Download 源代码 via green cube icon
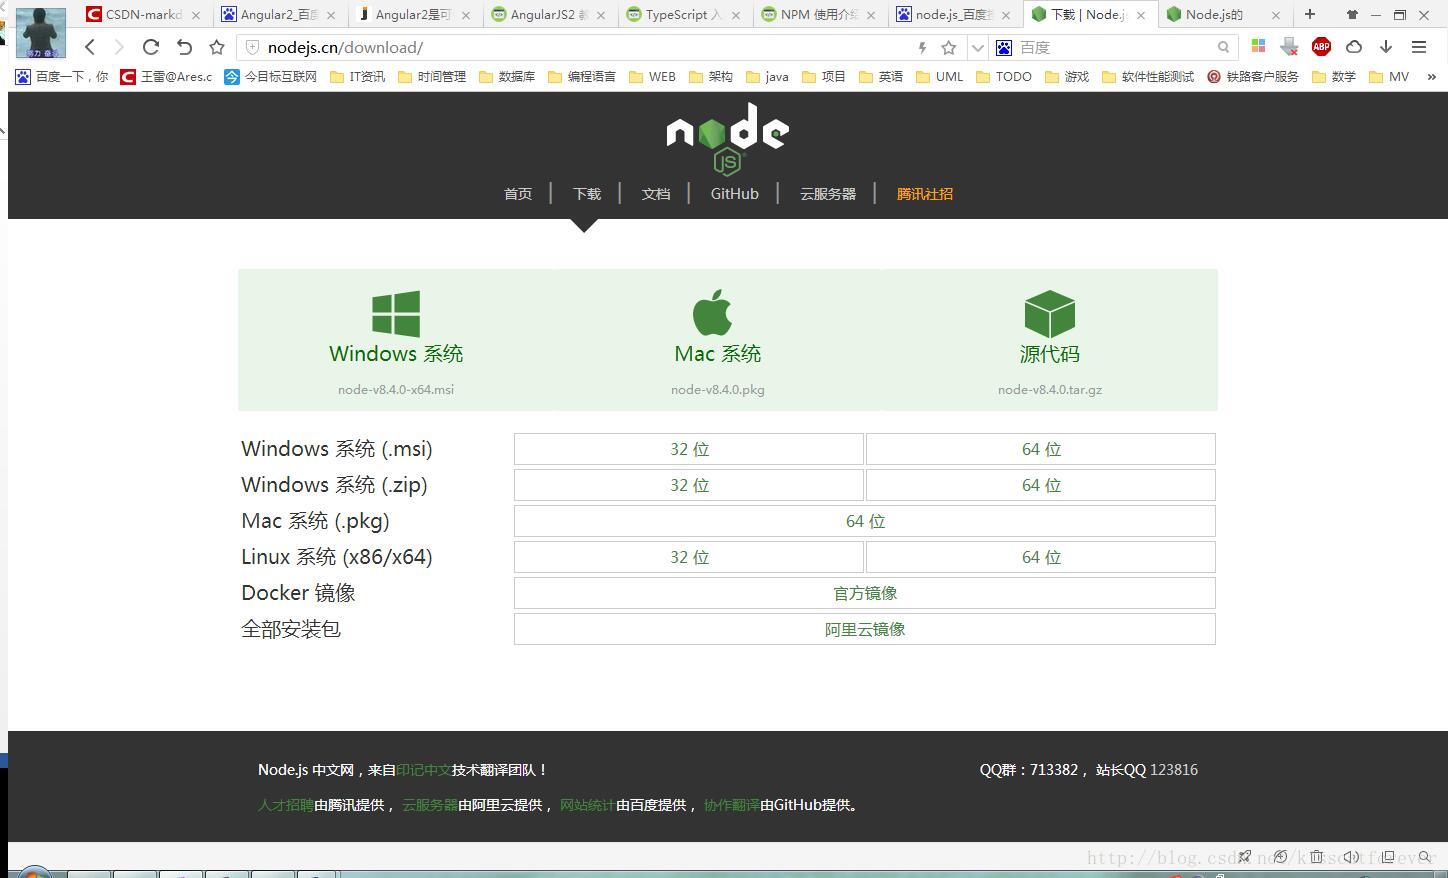 (1050, 314)
